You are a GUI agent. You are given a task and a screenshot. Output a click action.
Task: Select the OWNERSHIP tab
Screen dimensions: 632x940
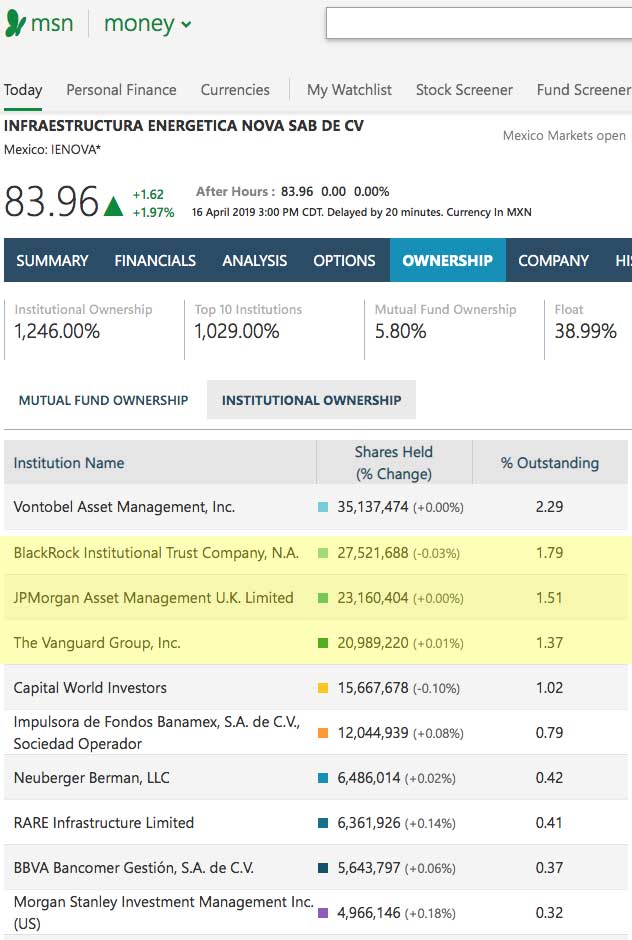pyautogui.click(x=447, y=260)
